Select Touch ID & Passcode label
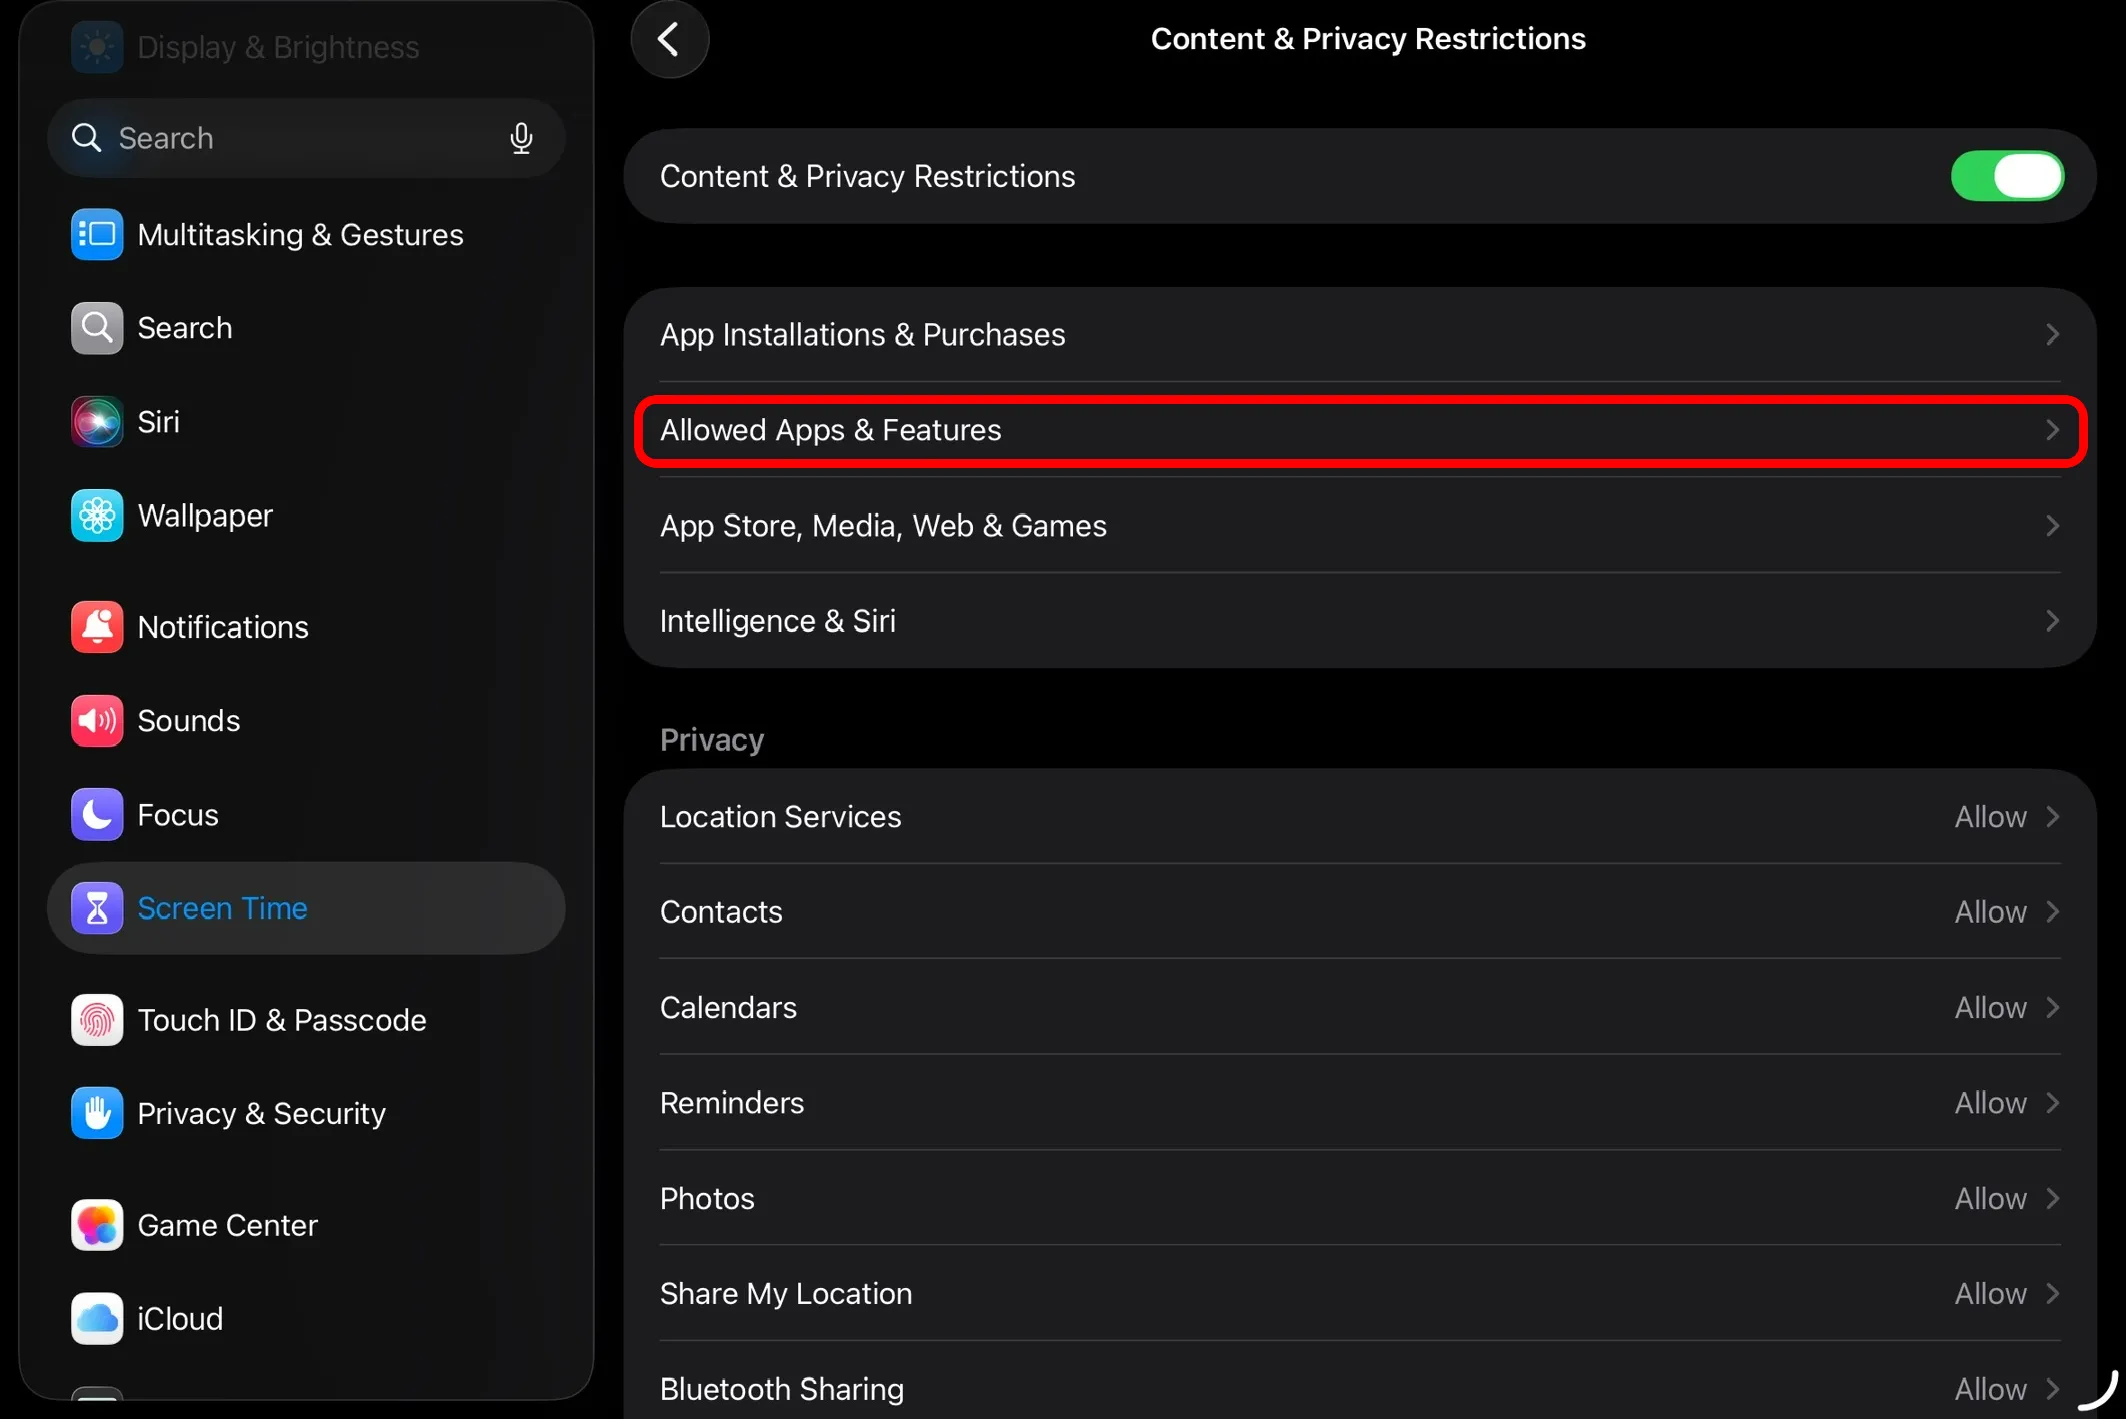The image size is (2126, 1419). pos(282,1020)
